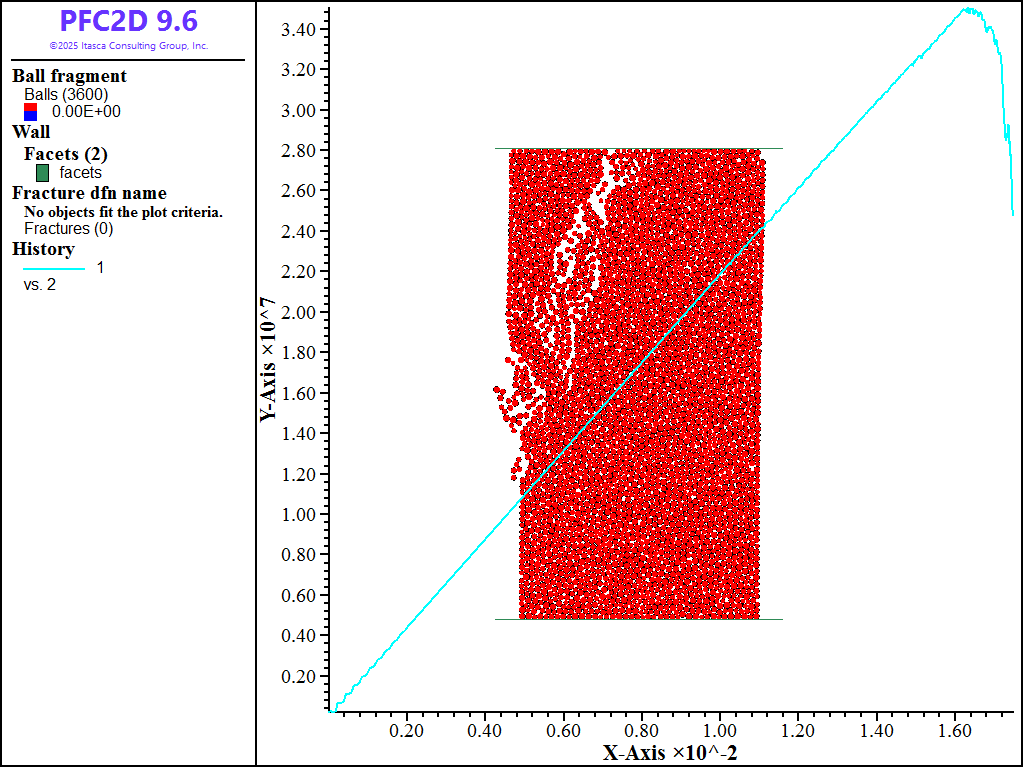1024x768 pixels.
Task: Click the 3.40 tick on the Y axis
Action: coord(301,29)
